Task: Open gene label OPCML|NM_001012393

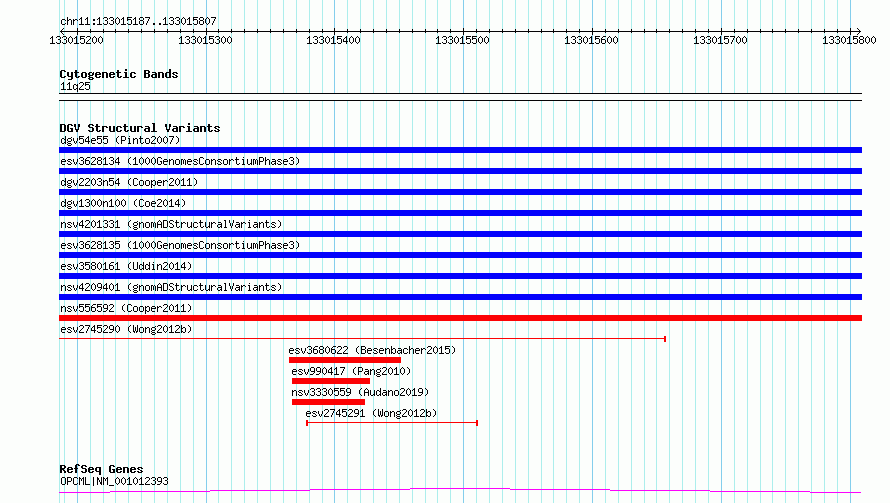Action: point(114,481)
